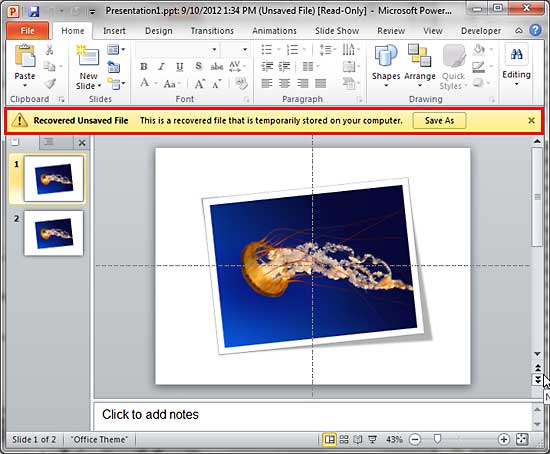The height and width of the screenshot is (454, 550).
Task: Open the Review tab
Action: point(391,31)
